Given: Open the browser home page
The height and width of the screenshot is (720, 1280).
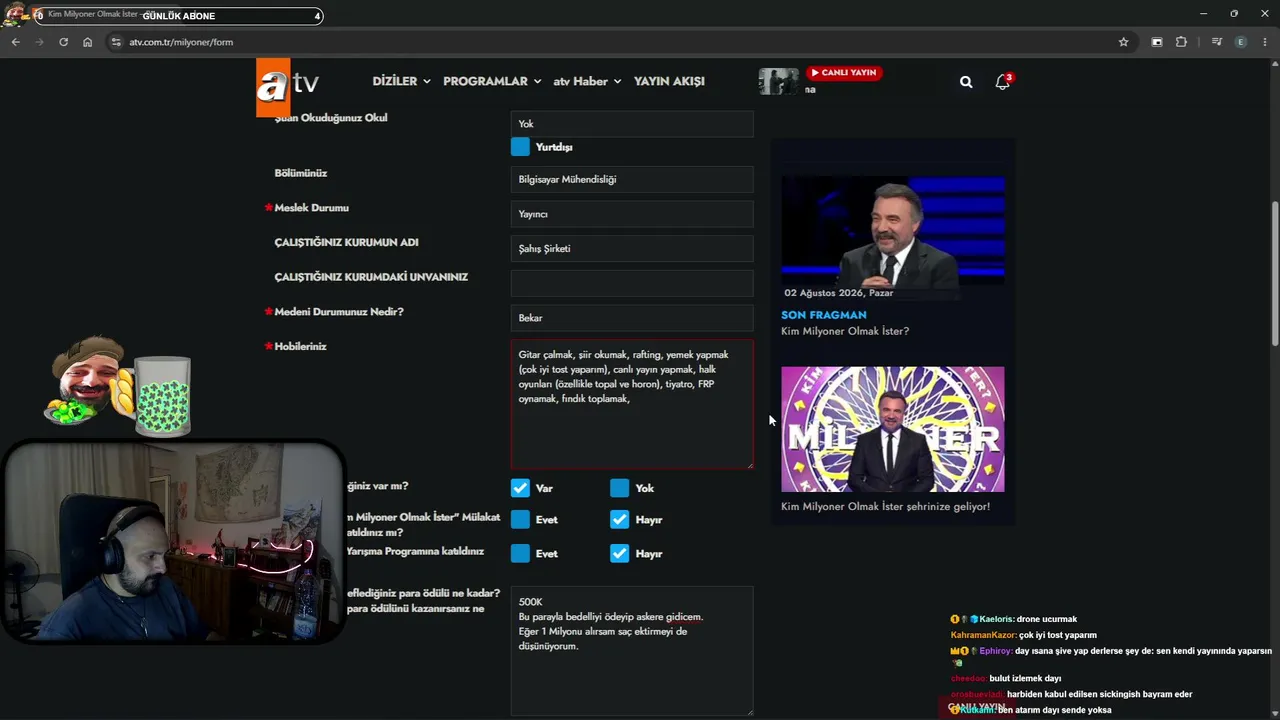Looking at the screenshot, I should [x=87, y=42].
